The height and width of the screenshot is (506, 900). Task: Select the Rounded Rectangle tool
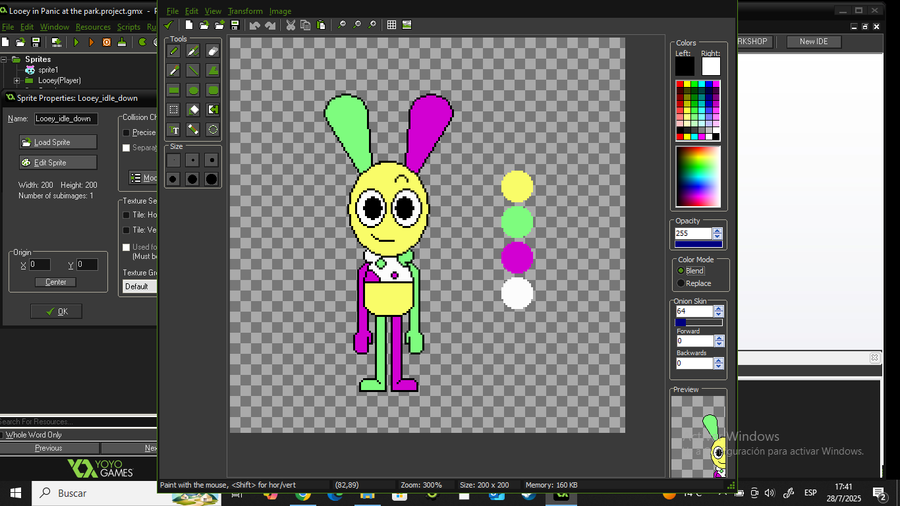[212, 90]
